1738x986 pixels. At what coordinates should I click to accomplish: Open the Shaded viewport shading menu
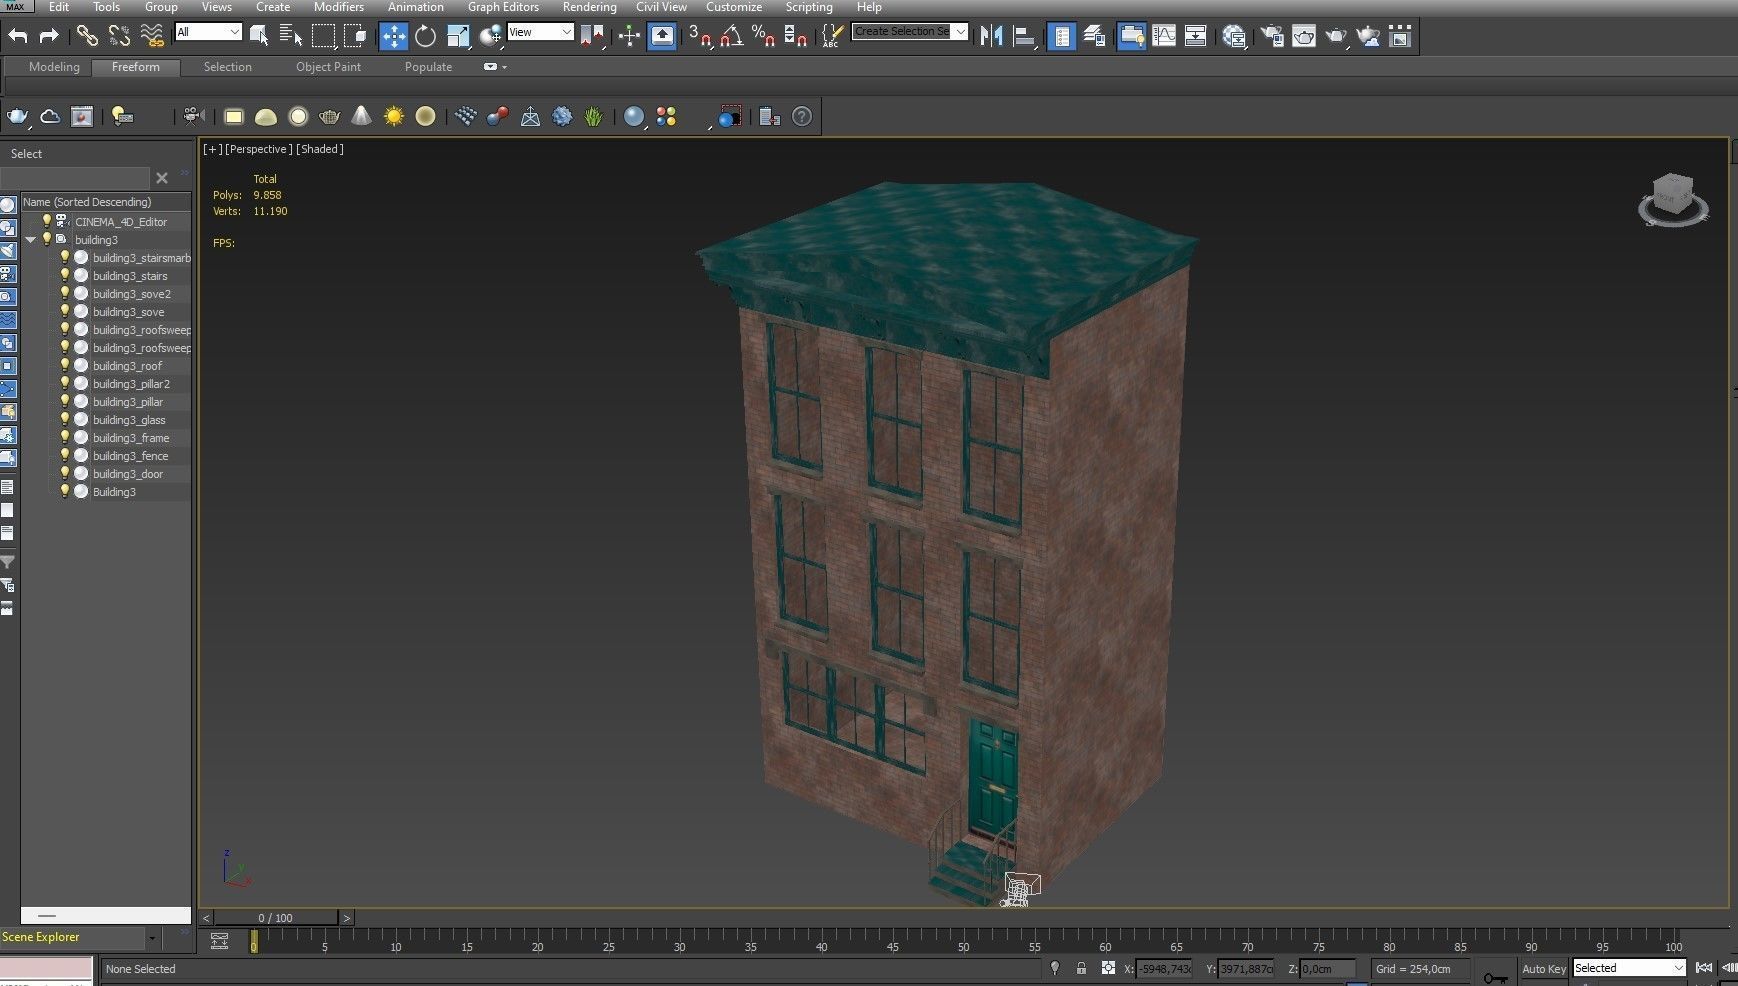(x=320, y=149)
